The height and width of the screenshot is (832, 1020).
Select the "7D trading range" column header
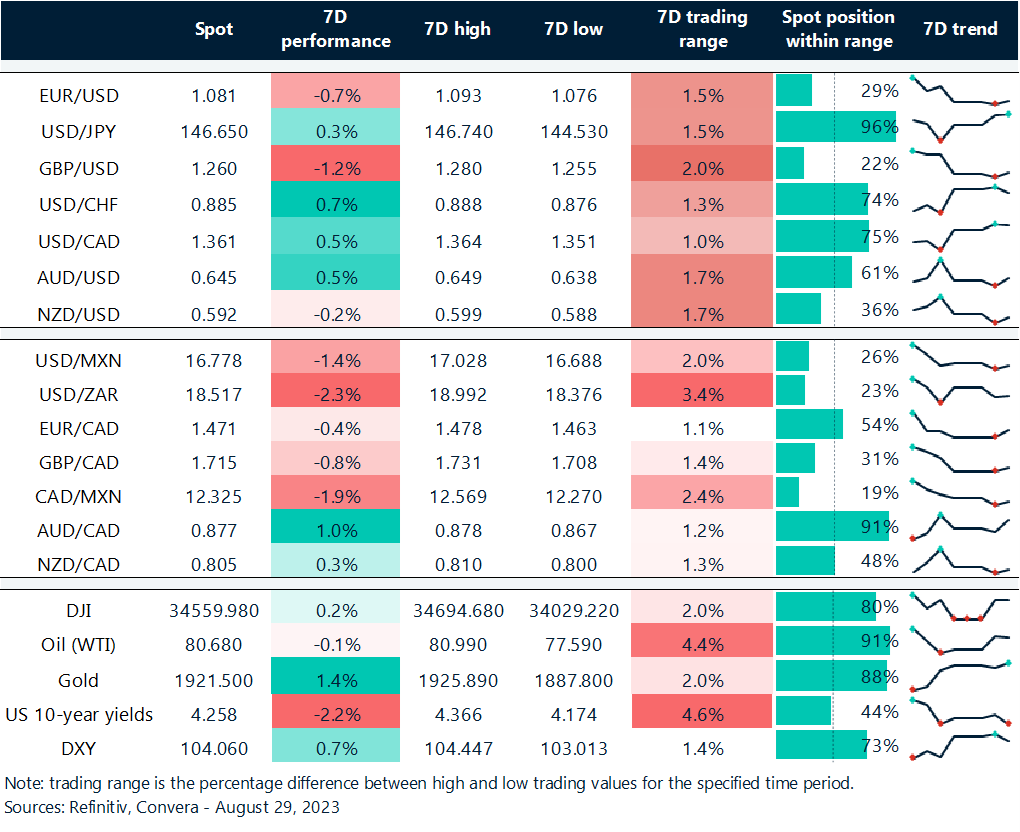[x=702, y=29]
